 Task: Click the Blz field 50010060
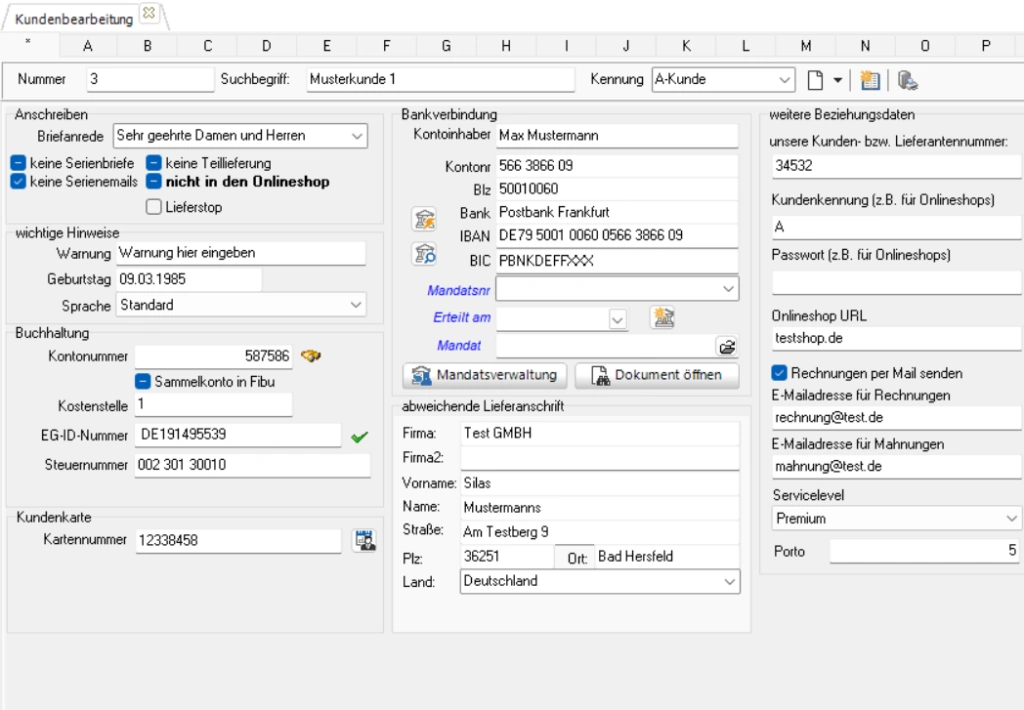(x=617, y=189)
